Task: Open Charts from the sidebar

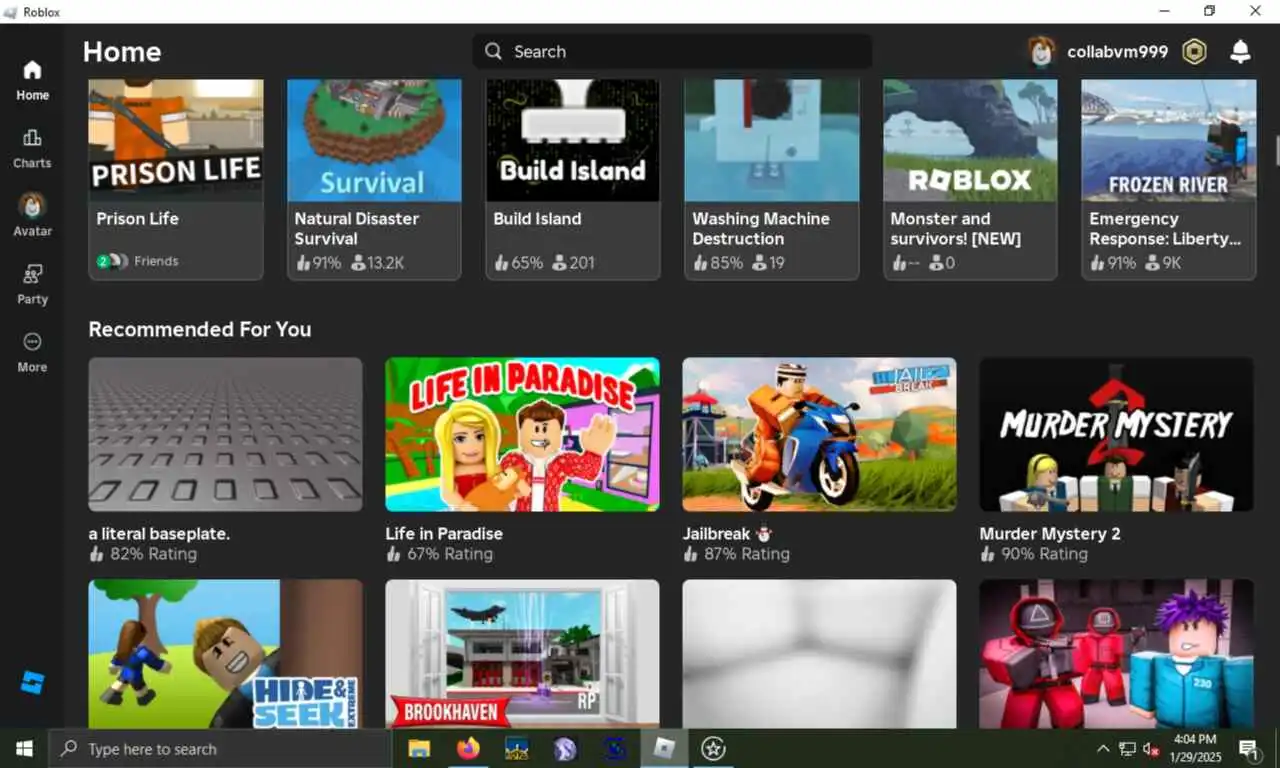Action: tap(32, 149)
